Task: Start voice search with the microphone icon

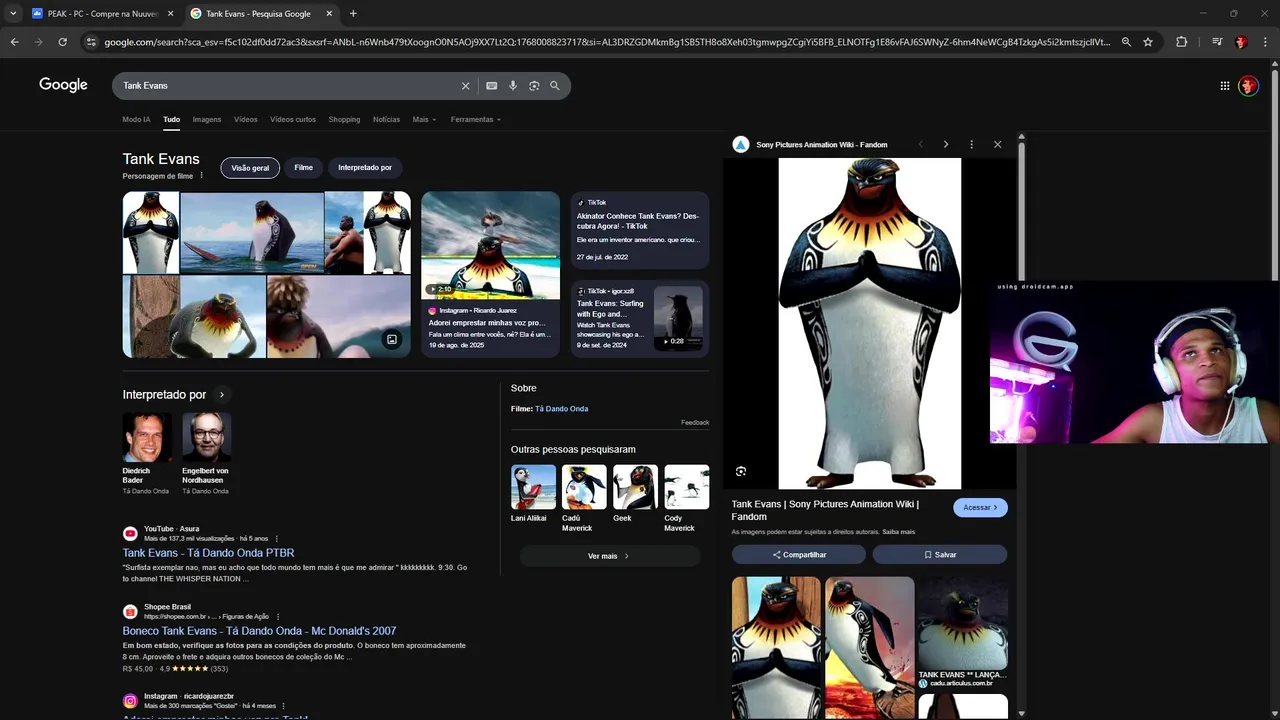Action: (x=513, y=86)
